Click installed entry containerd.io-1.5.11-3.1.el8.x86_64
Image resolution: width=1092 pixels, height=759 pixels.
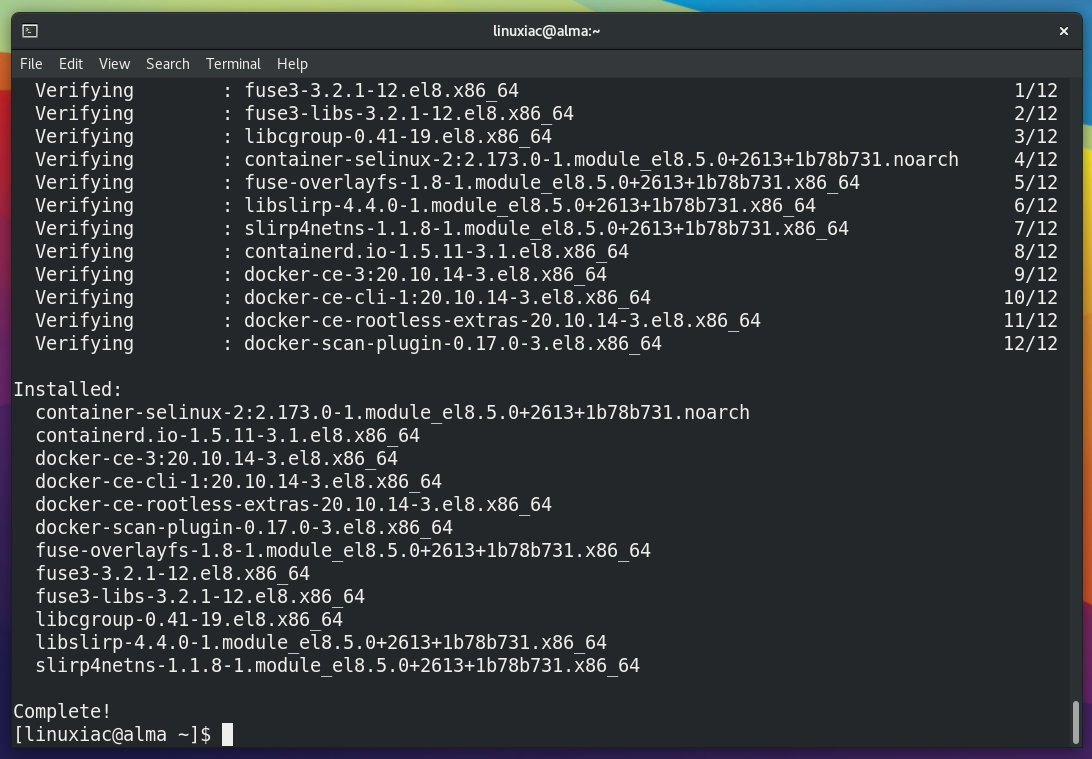227,435
